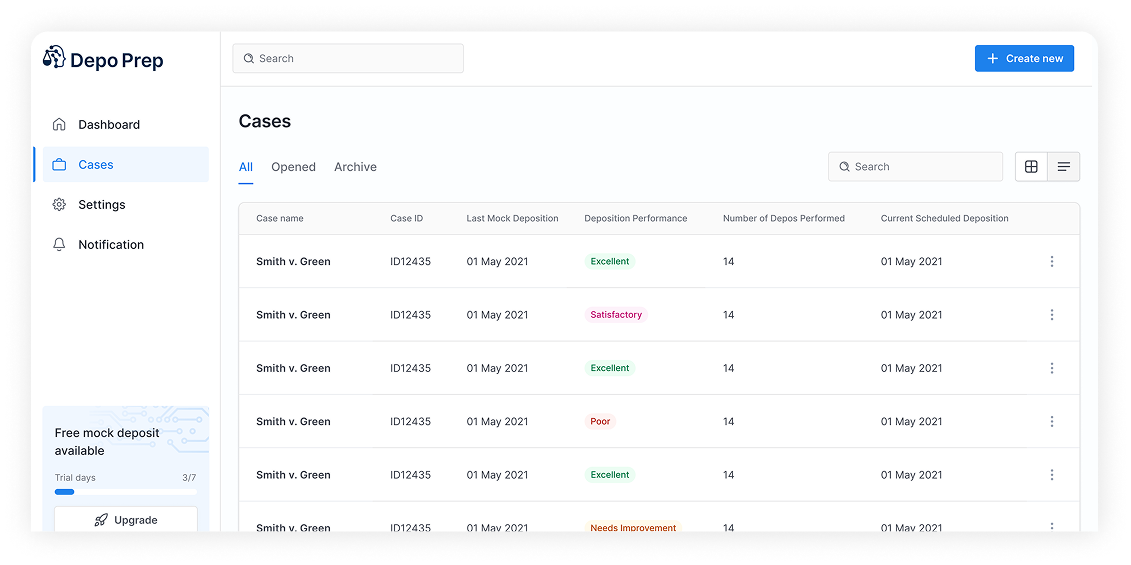1131x565 pixels.
Task: Click the Create new button
Action: (1024, 59)
